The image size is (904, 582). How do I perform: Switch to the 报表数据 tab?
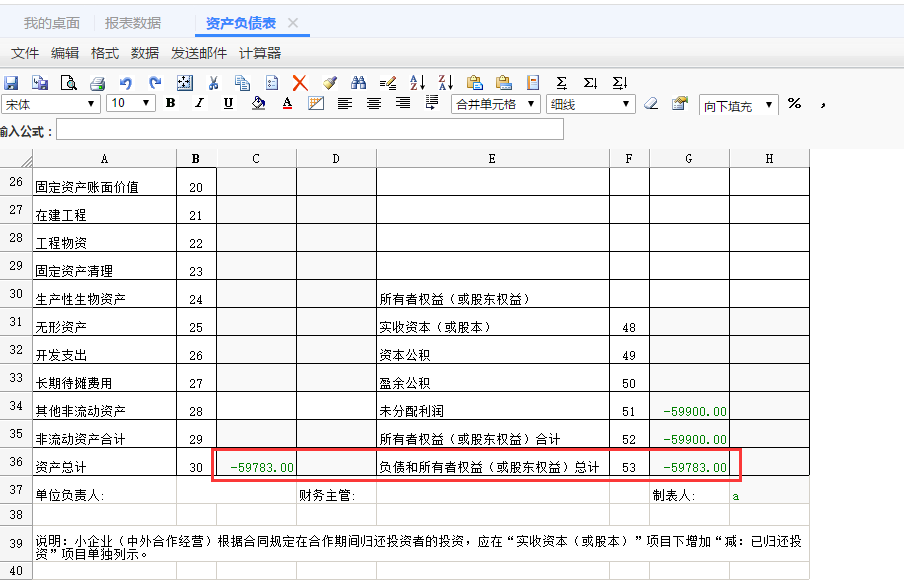133,23
